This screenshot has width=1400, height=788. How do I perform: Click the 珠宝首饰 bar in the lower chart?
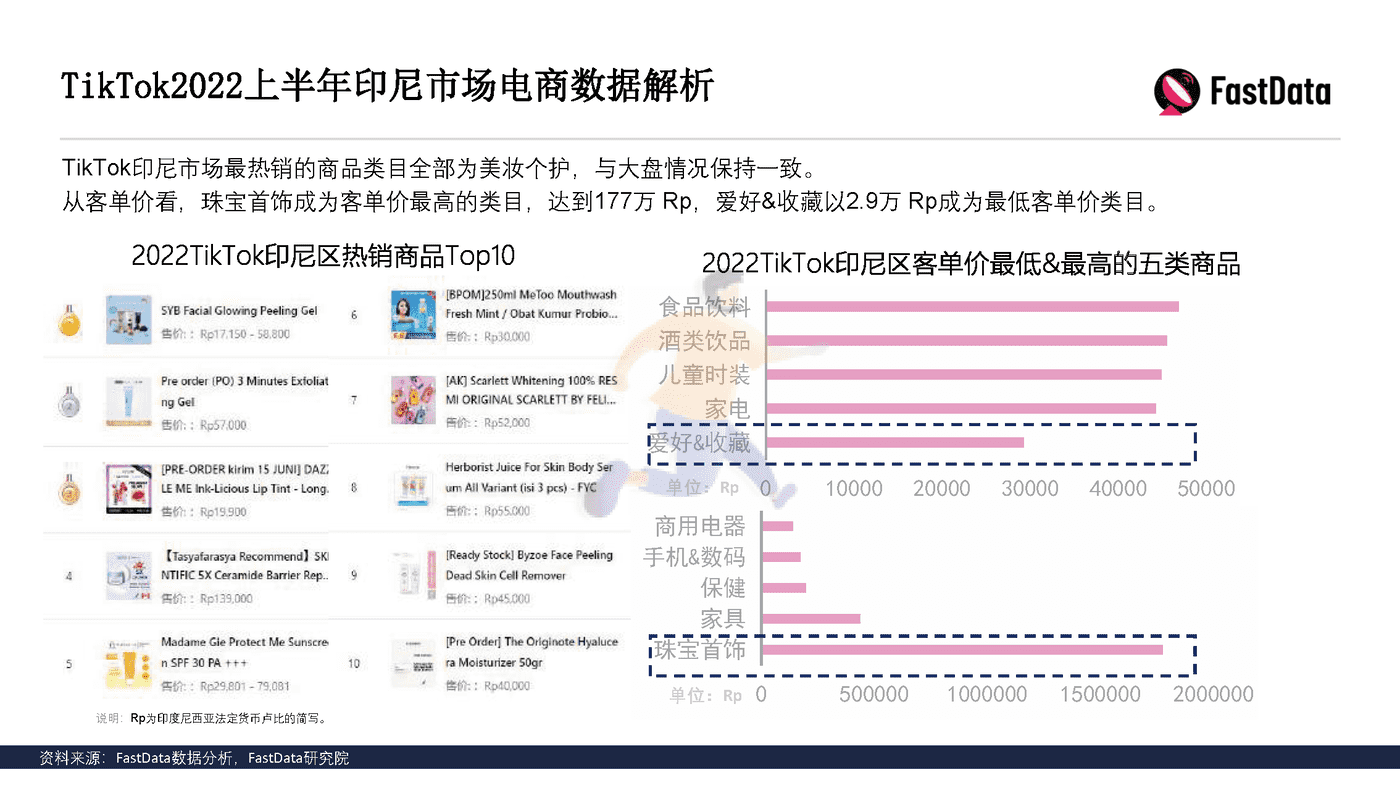point(964,650)
